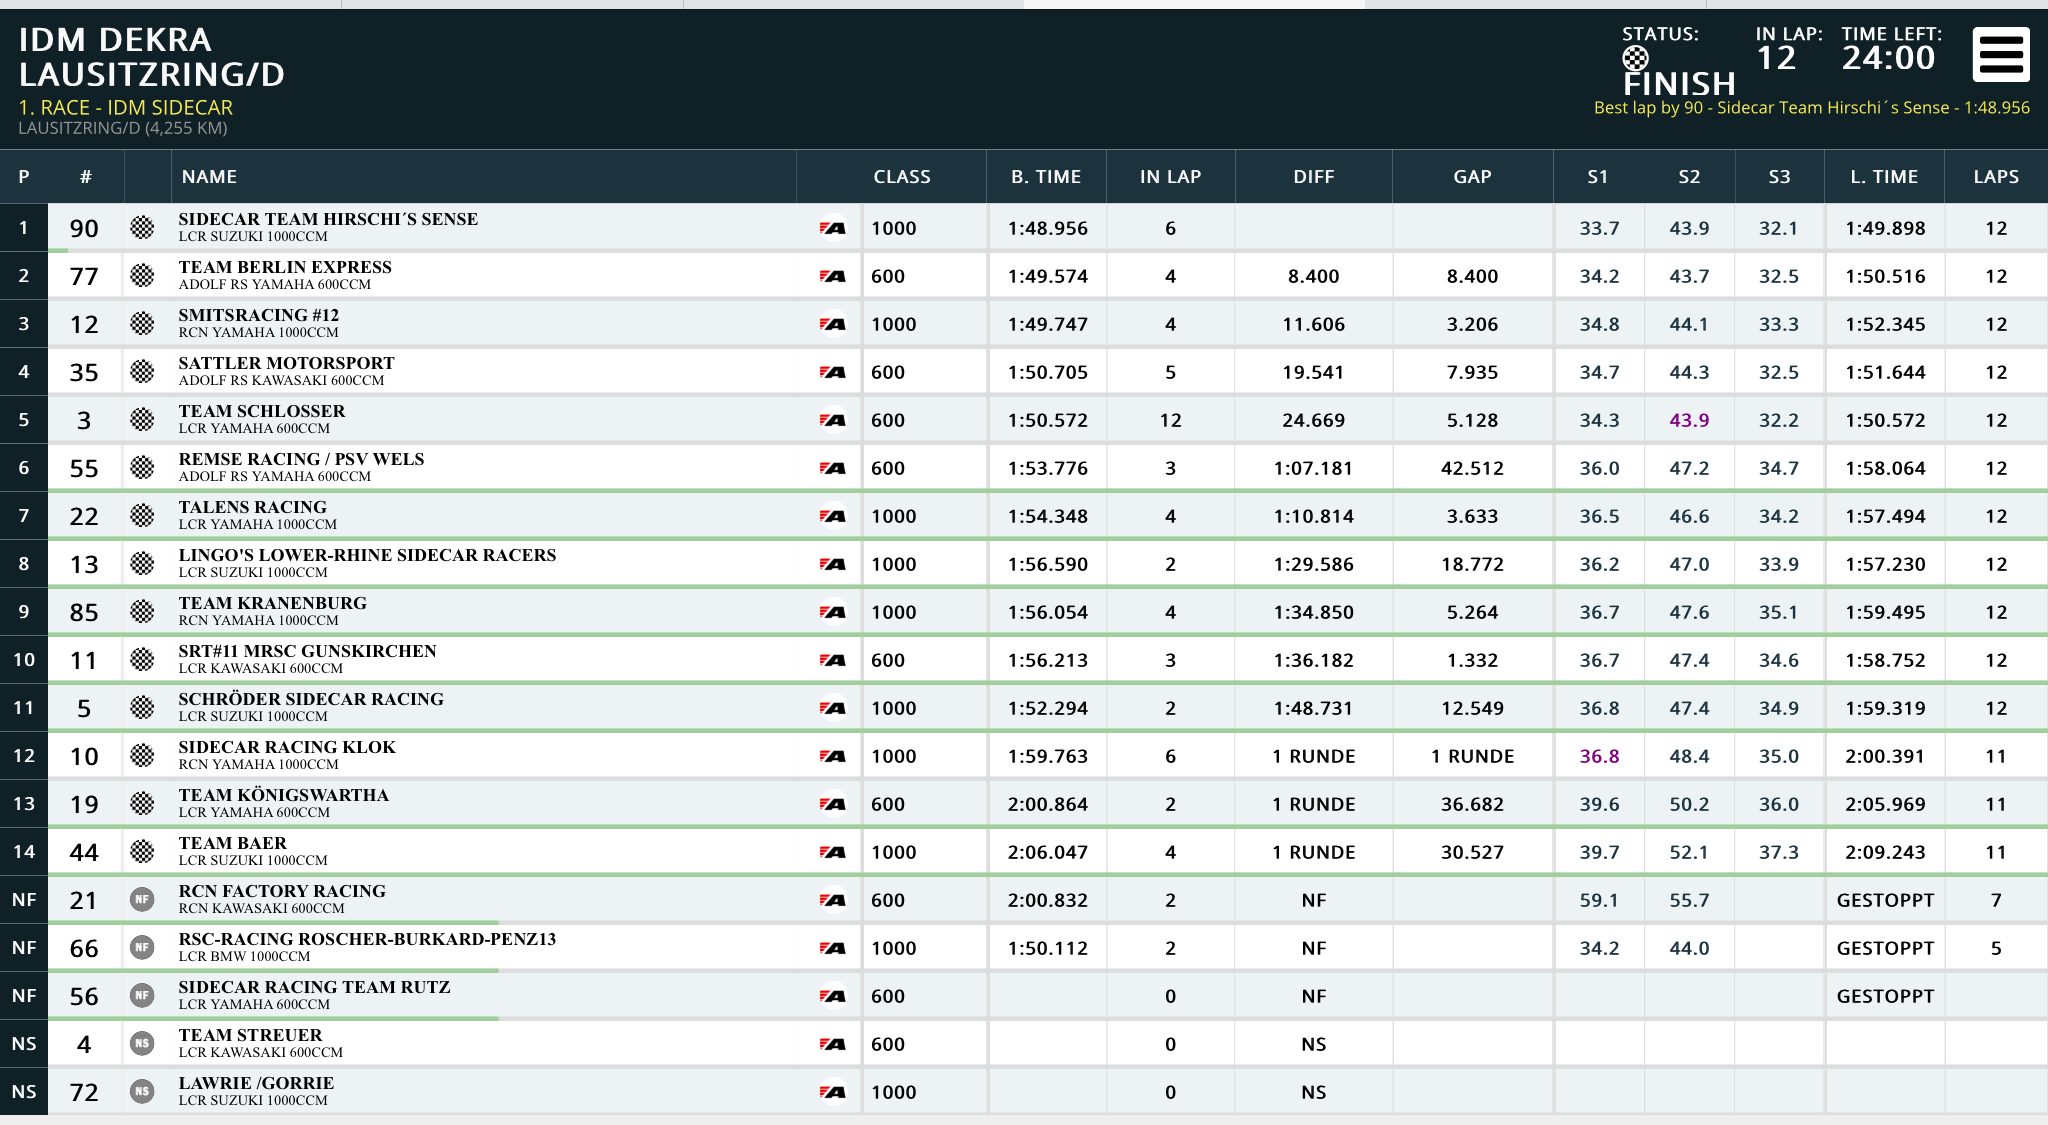This screenshot has width=2048, height=1125.
Task: Click checkered flag icon for Sattler Motorsport
Action: 142,372
